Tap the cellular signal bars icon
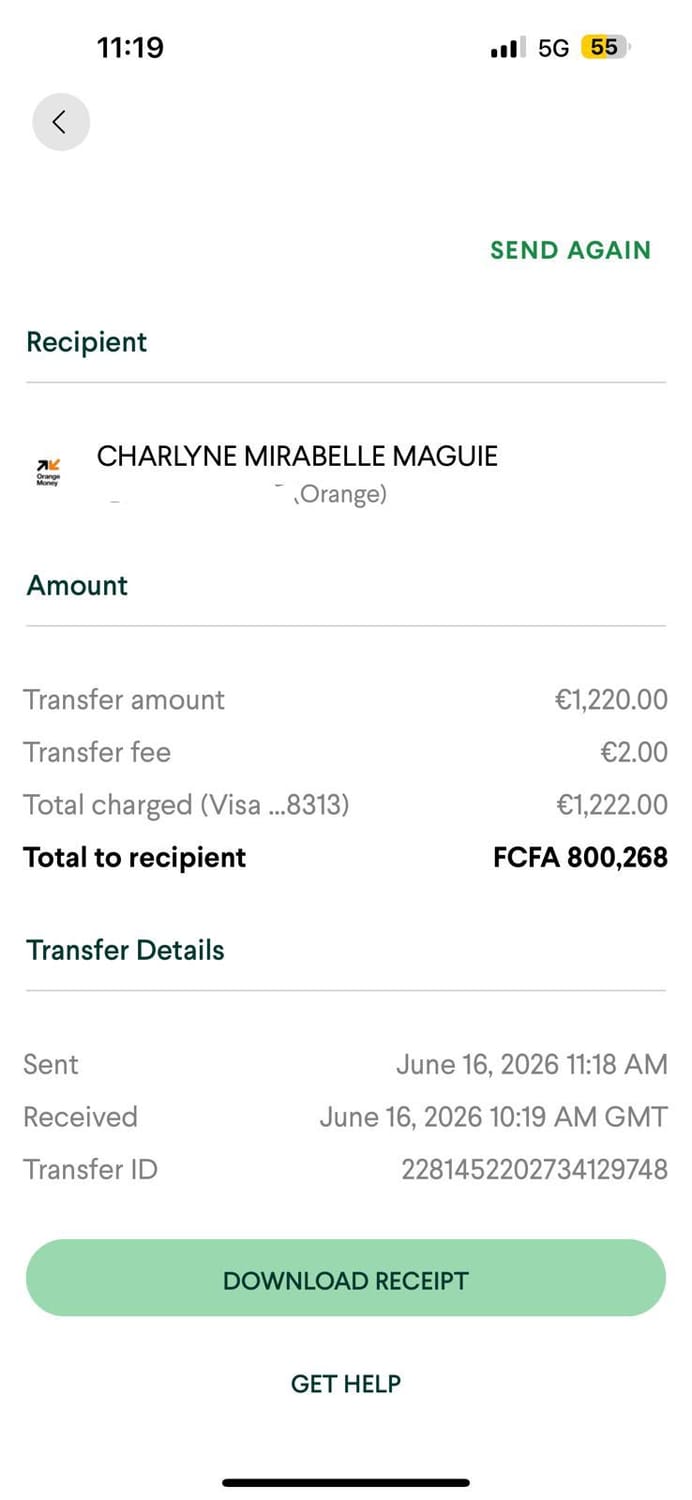 [507, 47]
